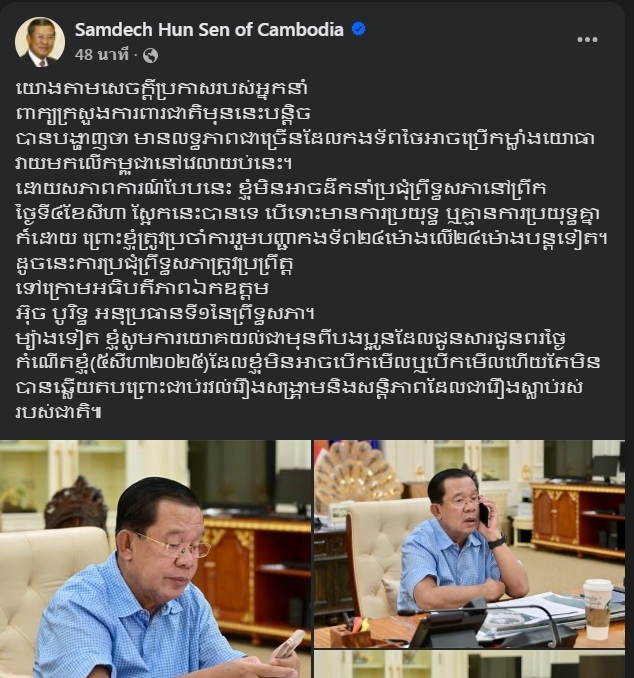The width and height of the screenshot is (634, 678).
Task: Click the globe public audience icon
Action: point(150,55)
